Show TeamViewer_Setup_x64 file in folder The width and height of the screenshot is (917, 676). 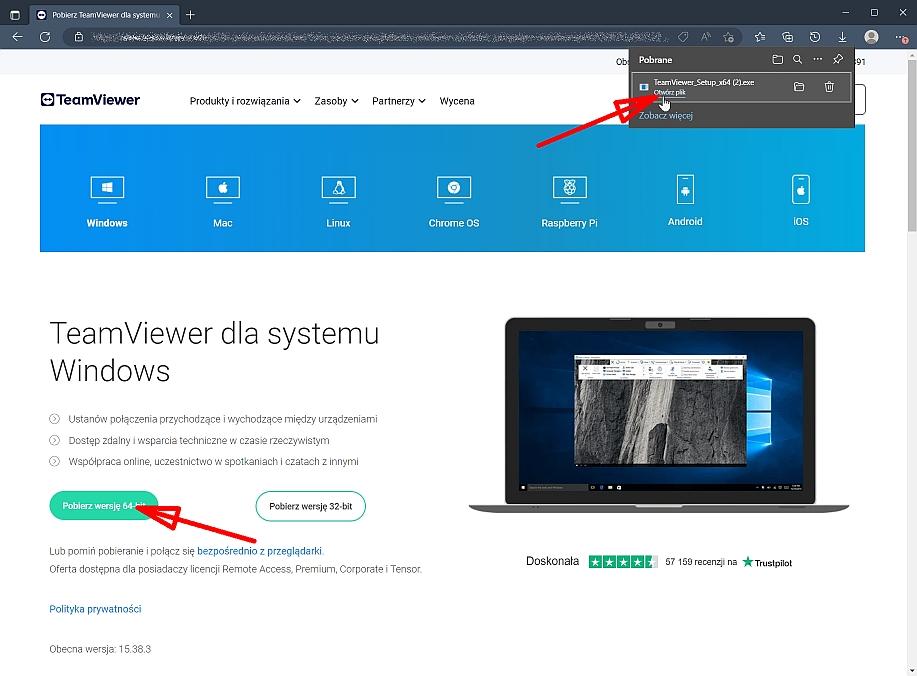tap(799, 87)
